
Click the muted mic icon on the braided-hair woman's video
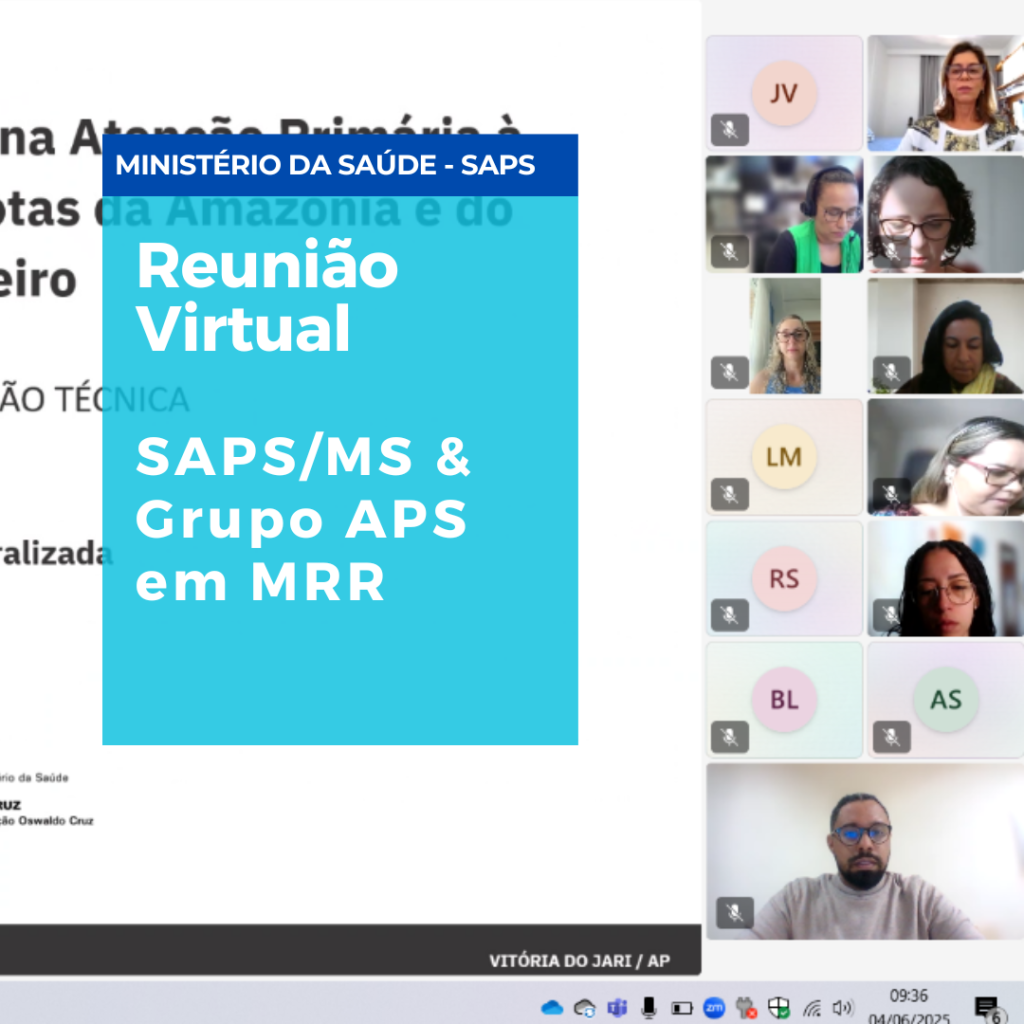(891, 615)
